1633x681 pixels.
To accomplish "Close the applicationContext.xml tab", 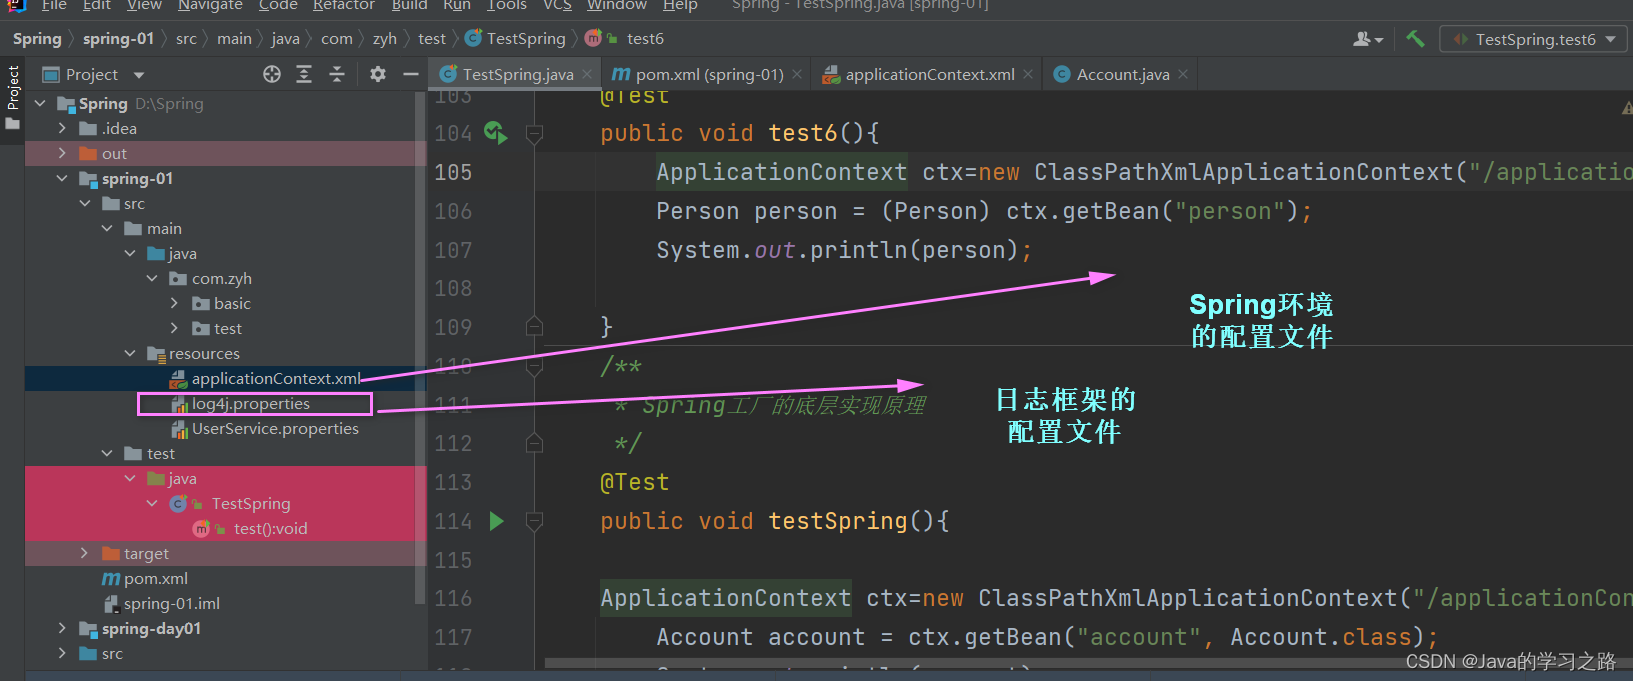I will pyautogui.click(x=1028, y=74).
